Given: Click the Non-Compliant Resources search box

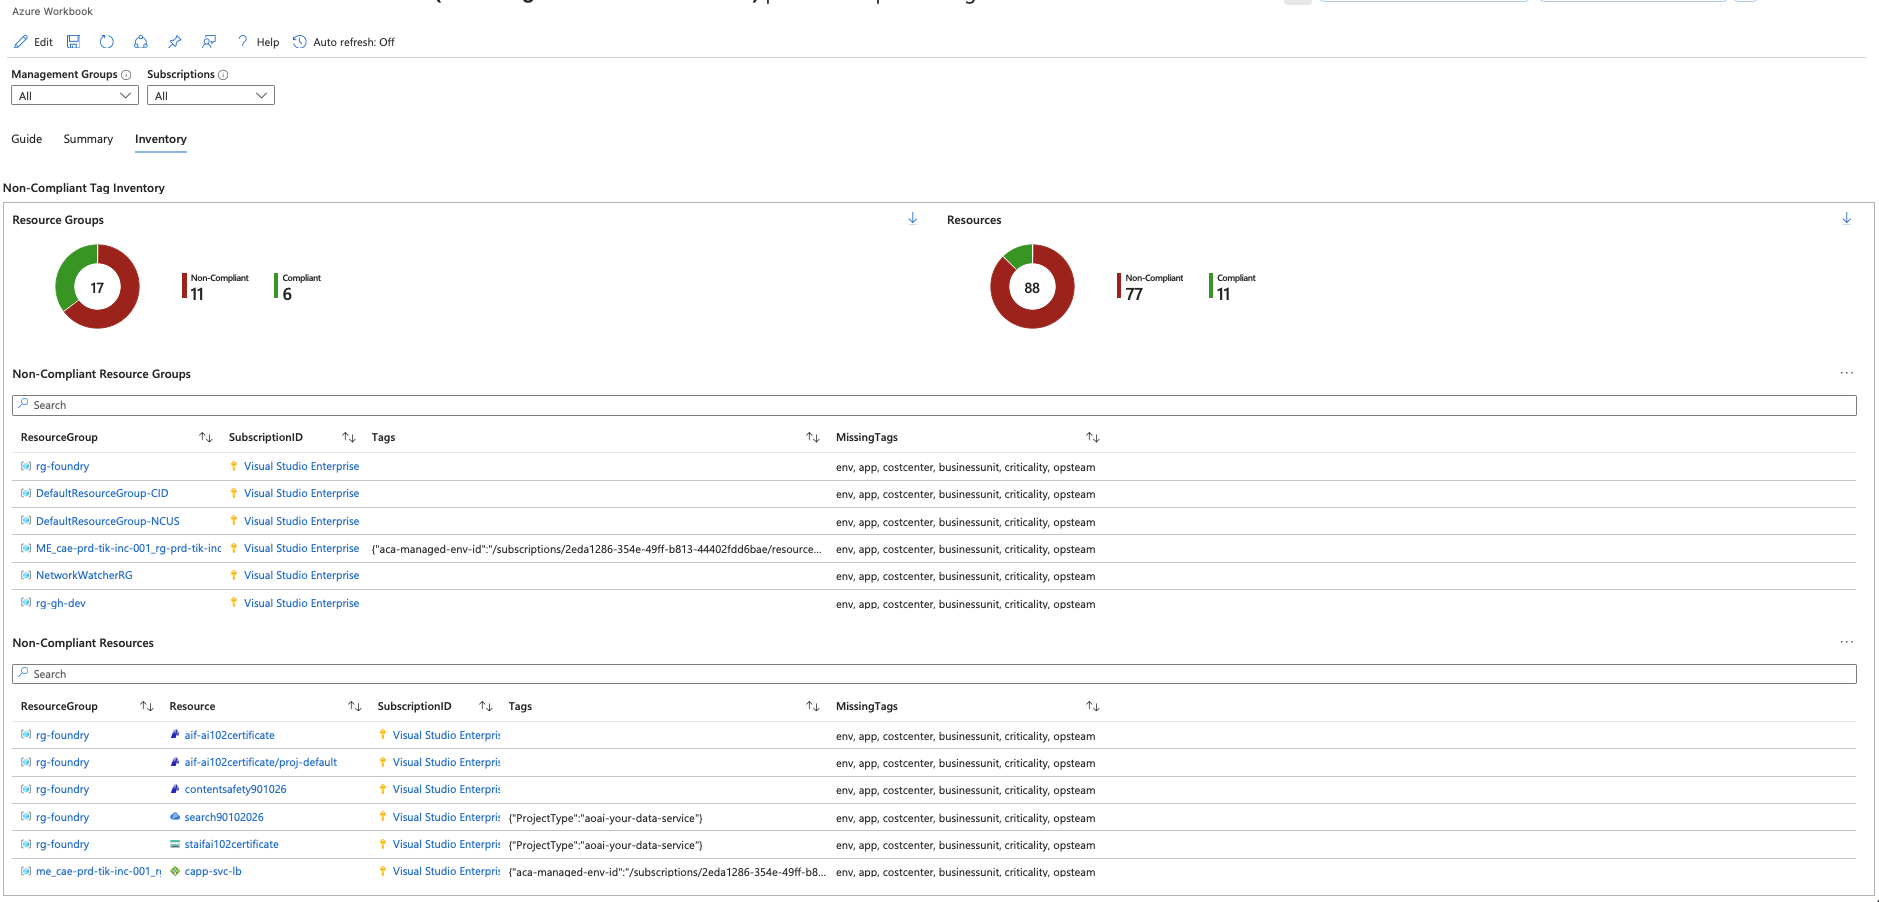Looking at the screenshot, I should 934,674.
